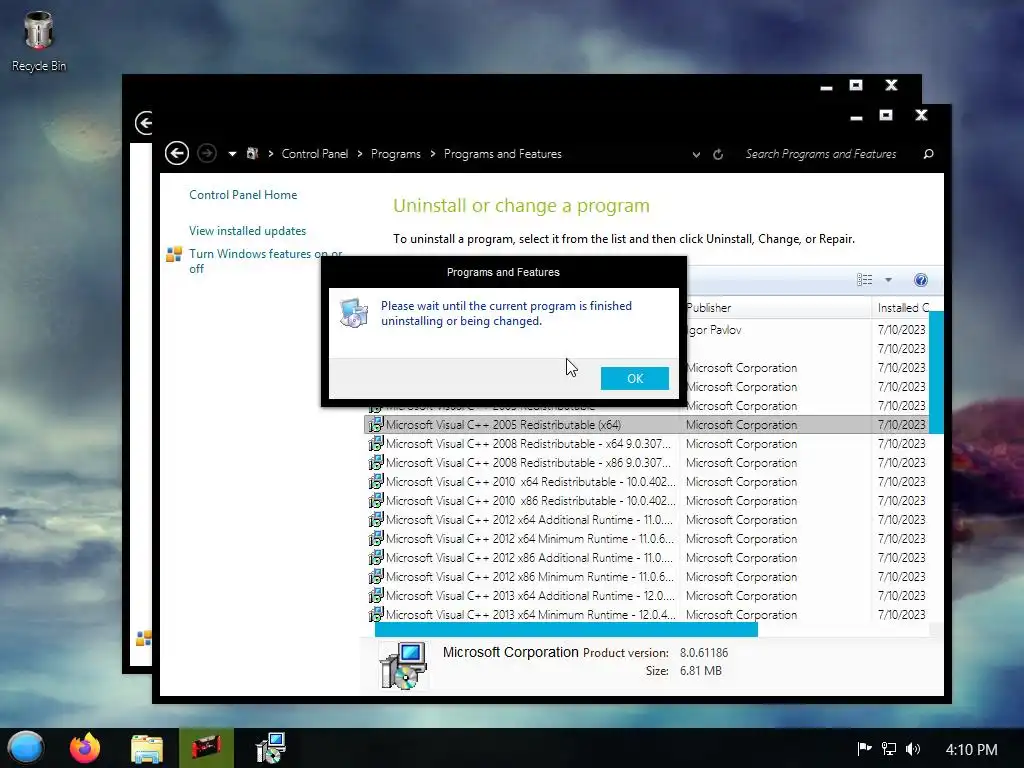The image size is (1024, 768).
Task: Click the vertical scrollbar of the program list
Action: pyautogui.click(x=936, y=372)
